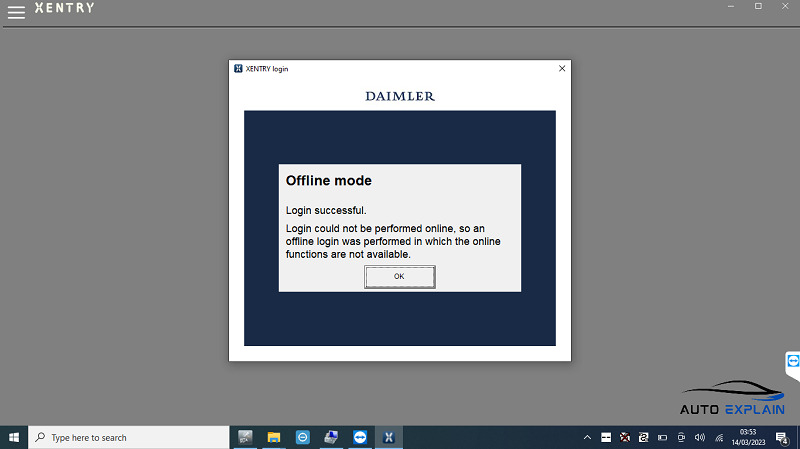The image size is (800, 449).
Task: Click the Offline mode heading
Action: pyautogui.click(x=329, y=181)
